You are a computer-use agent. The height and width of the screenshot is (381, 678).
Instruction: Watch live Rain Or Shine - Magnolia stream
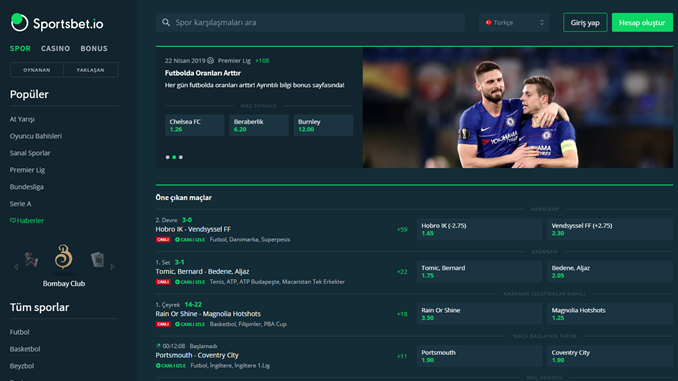[x=190, y=324]
